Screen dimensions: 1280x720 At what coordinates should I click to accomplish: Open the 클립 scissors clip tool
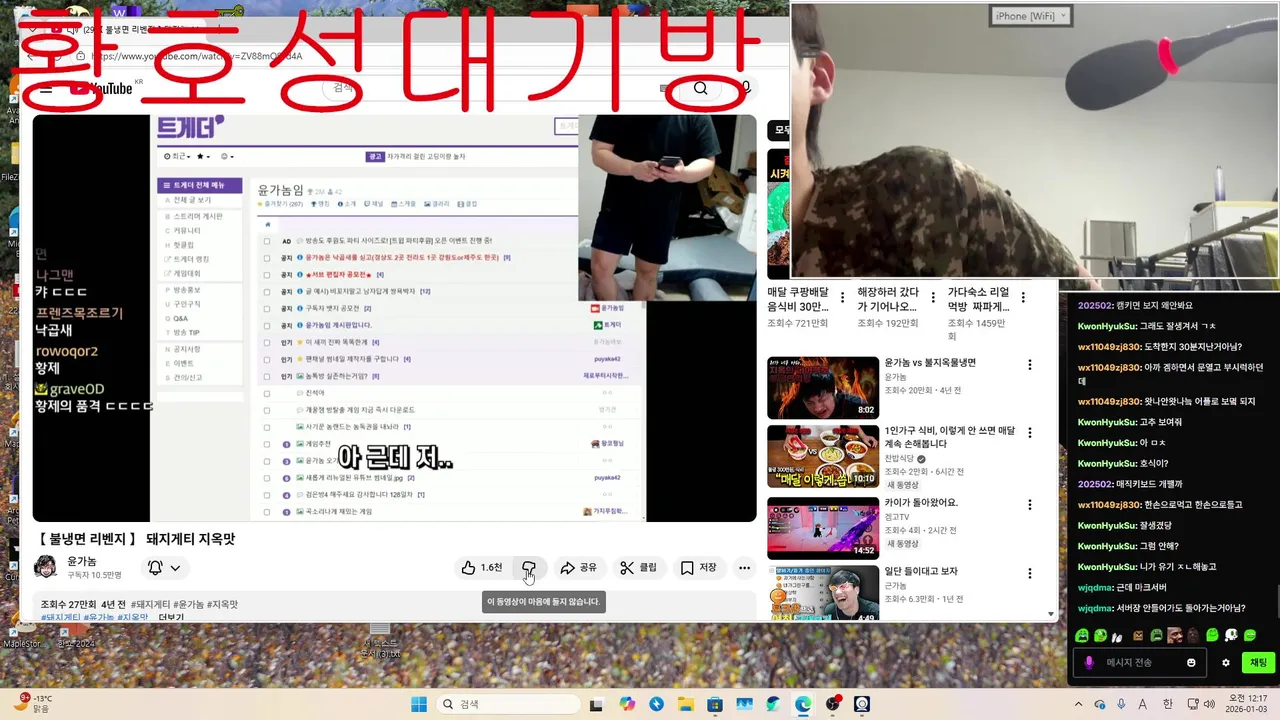tap(638, 568)
